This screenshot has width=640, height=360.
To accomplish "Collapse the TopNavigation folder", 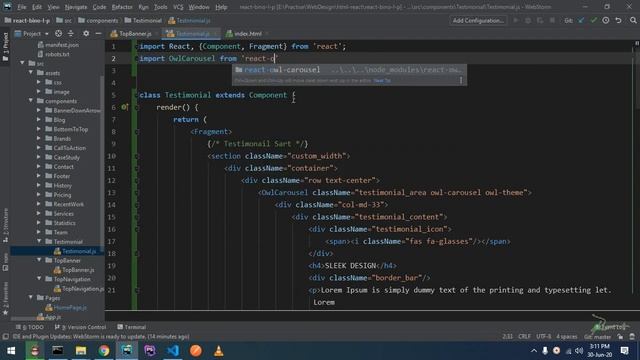I will pyautogui.click(x=39, y=279).
